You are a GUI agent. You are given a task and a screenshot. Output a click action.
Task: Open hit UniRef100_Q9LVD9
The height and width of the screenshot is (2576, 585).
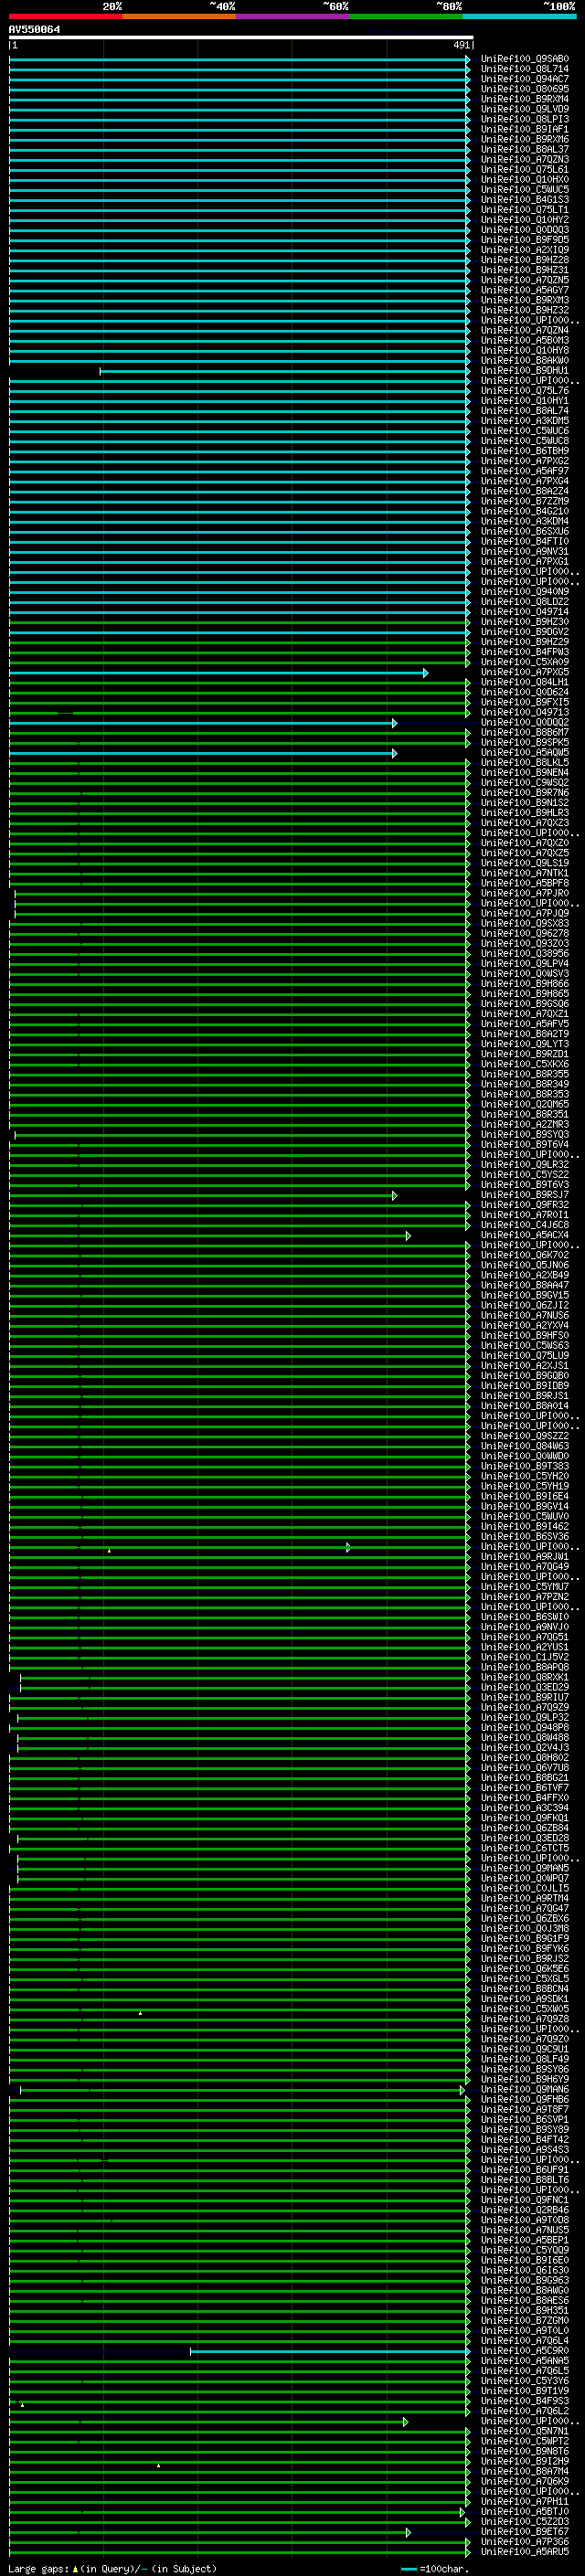pos(524,109)
